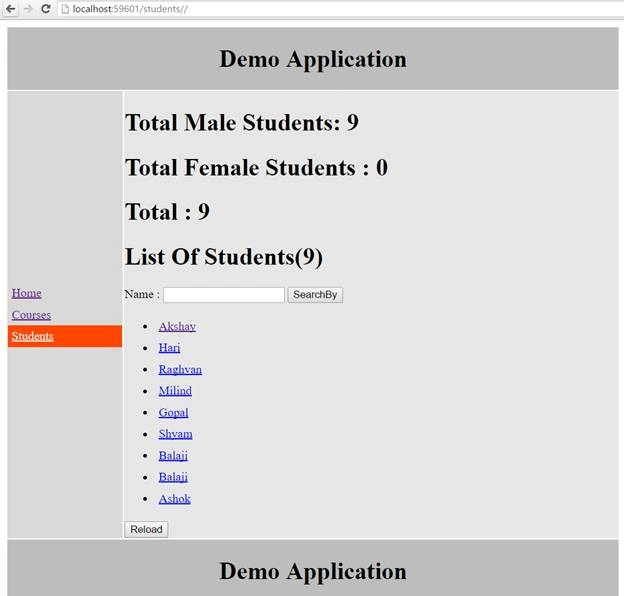This screenshot has height=596, width=624.
Task: Click the SearchBy button
Action: click(x=315, y=295)
